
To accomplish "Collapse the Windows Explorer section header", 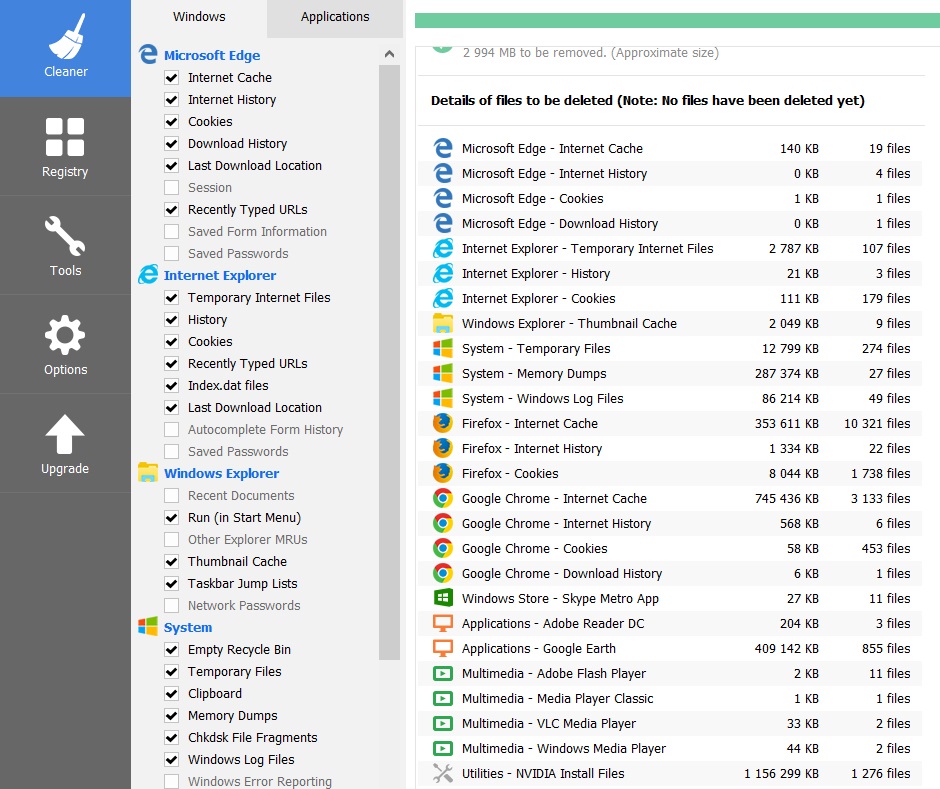I will tap(221, 474).
